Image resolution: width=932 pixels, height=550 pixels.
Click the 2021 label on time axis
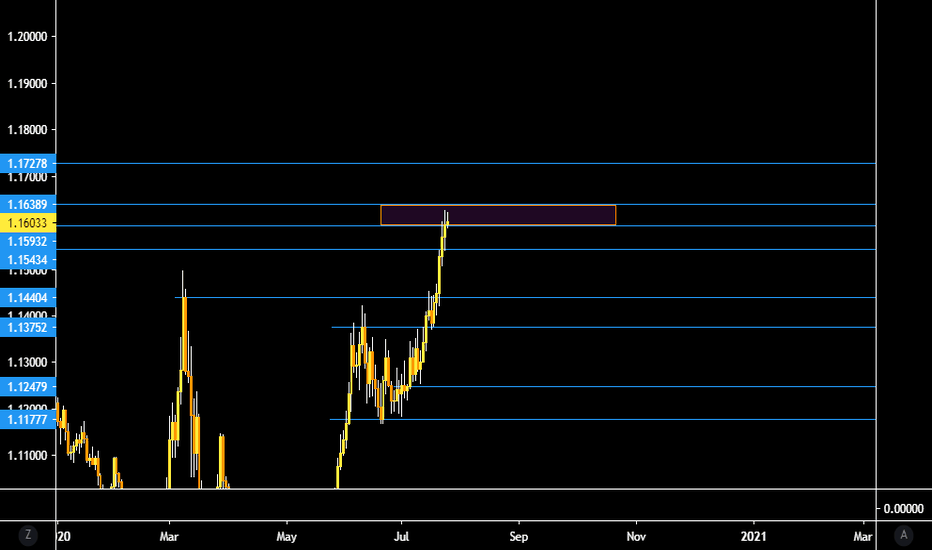pyautogui.click(x=753, y=536)
